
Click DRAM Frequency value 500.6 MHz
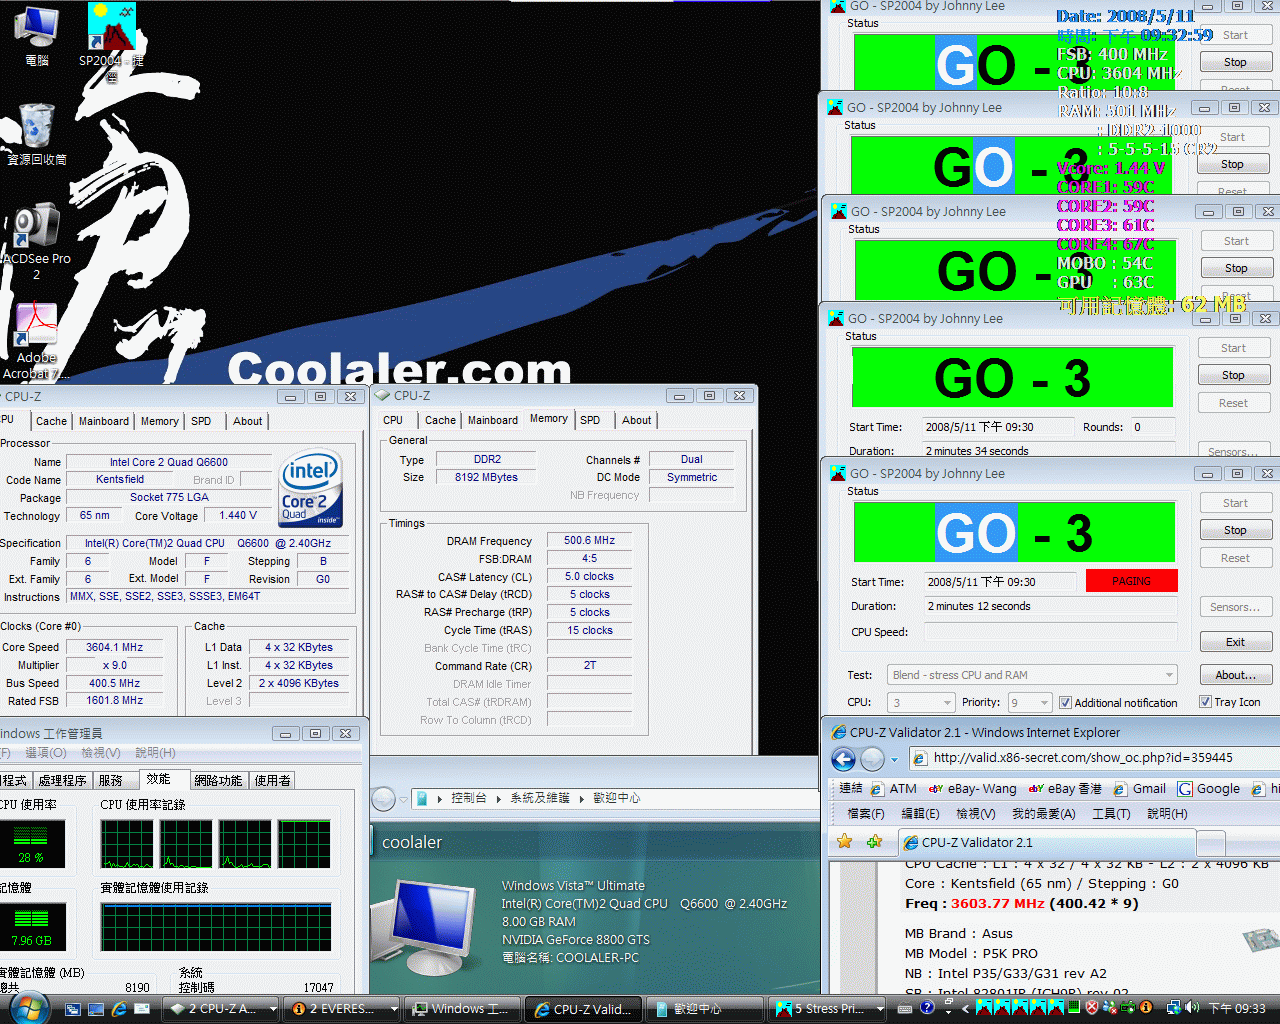coord(589,540)
